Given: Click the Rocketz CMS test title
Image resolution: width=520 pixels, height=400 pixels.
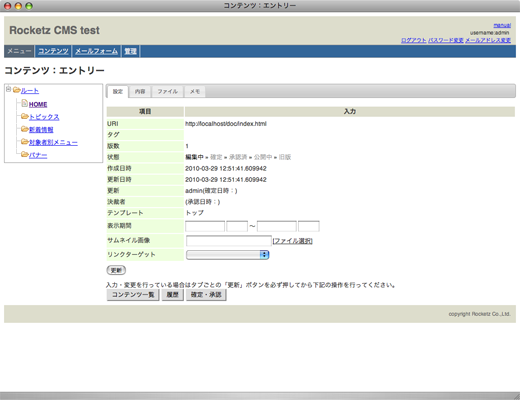Looking at the screenshot, I should (x=54, y=30).
